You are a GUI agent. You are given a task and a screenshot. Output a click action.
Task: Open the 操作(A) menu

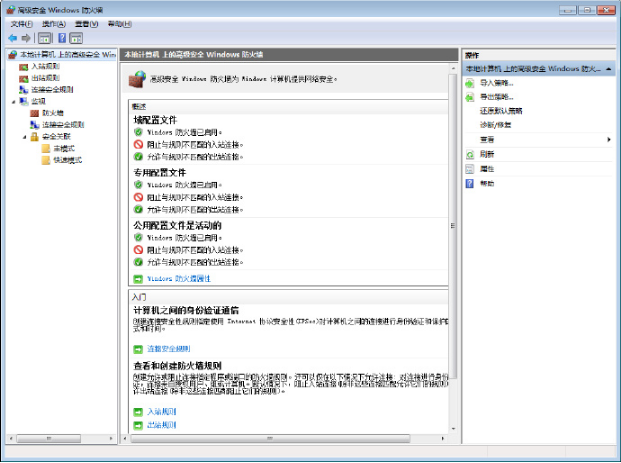pos(54,24)
